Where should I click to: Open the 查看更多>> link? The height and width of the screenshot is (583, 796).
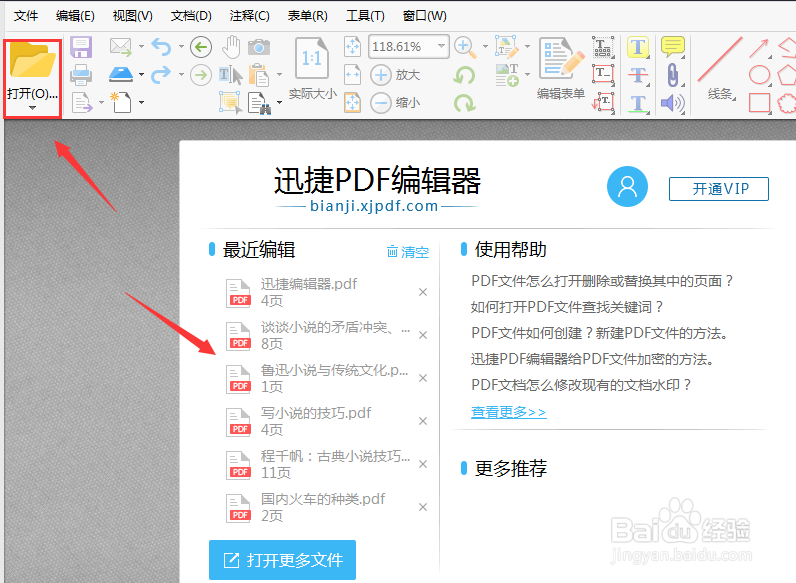point(509,412)
